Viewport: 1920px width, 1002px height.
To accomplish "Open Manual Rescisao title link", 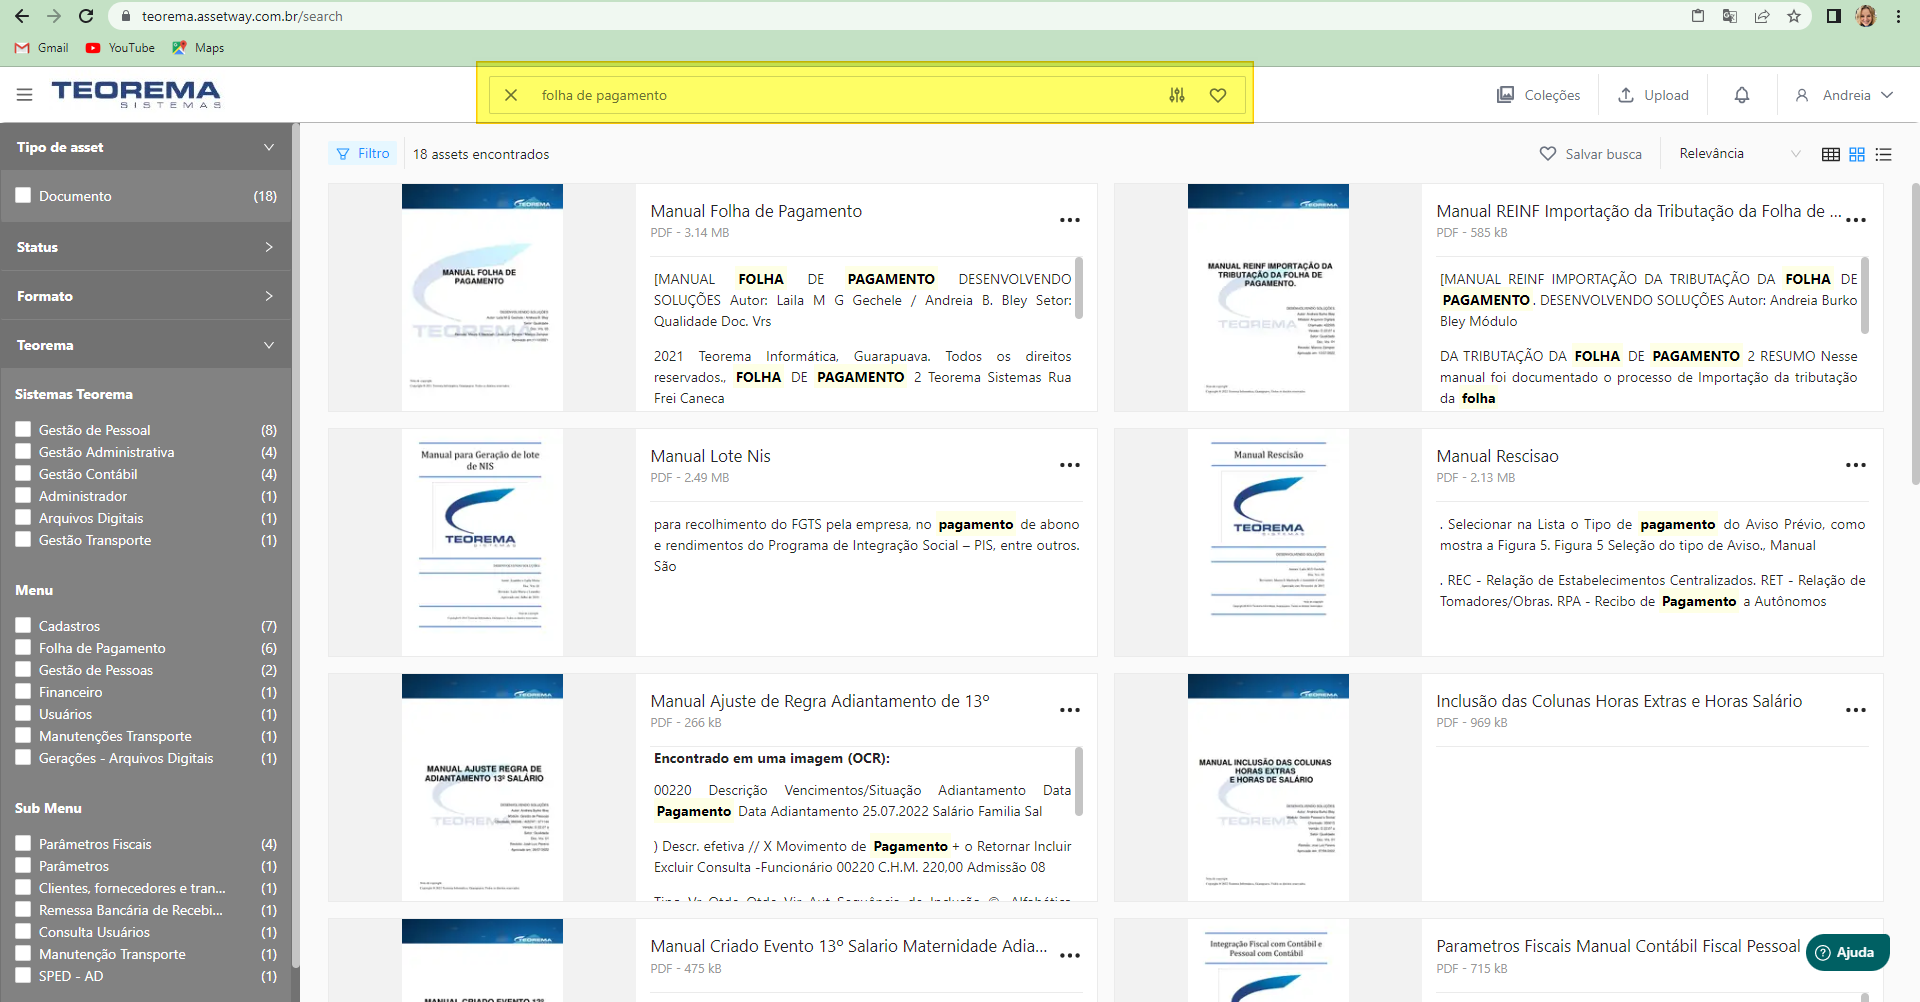I will 1497,456.
